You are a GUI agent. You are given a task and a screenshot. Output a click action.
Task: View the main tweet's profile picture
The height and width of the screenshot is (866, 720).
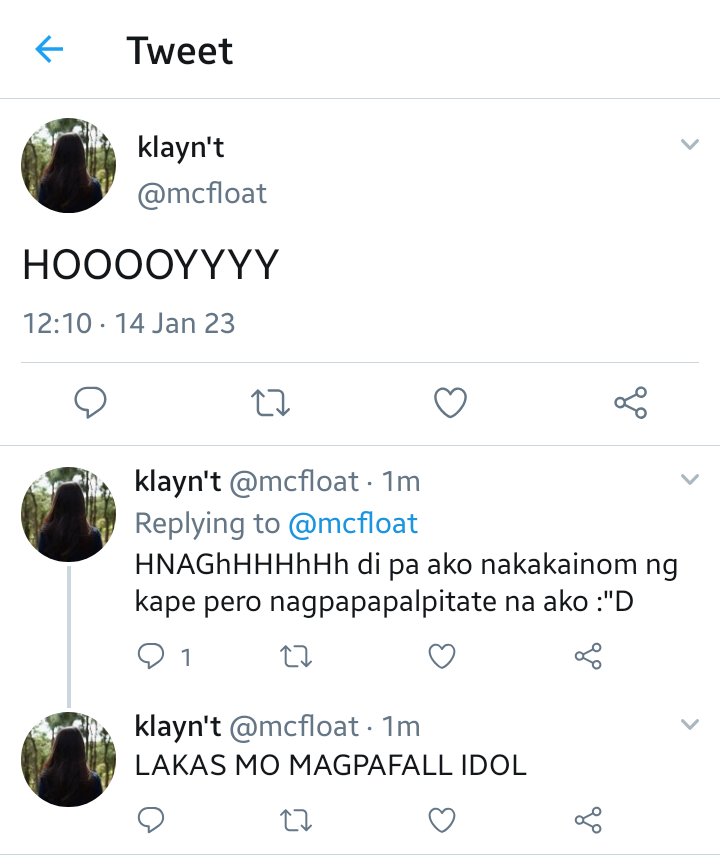68,165
